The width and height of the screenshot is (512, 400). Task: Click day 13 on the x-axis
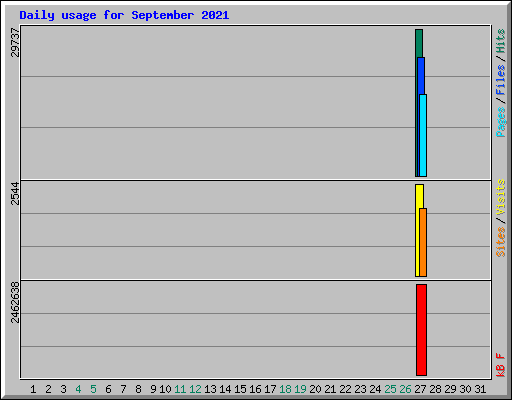[x=210, y=389]
